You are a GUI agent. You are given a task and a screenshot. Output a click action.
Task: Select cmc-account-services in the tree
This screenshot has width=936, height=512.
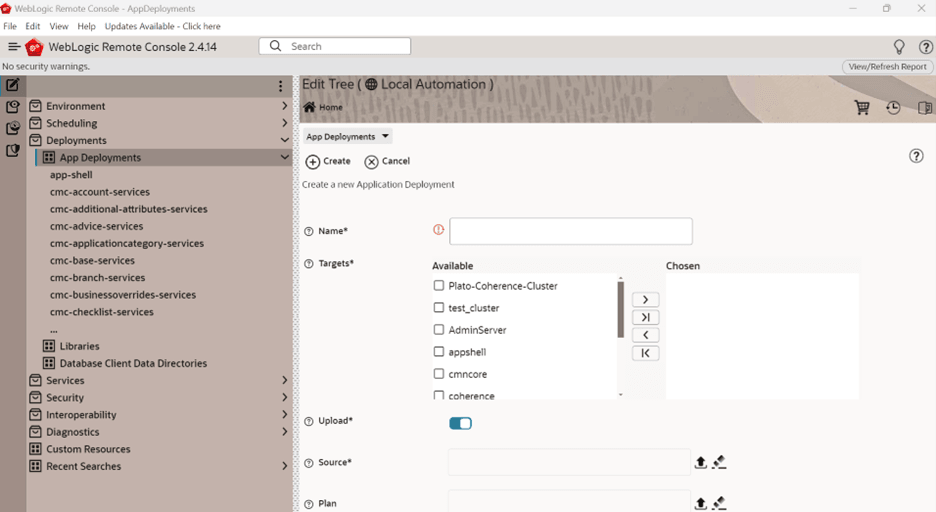tap(100, 192)
